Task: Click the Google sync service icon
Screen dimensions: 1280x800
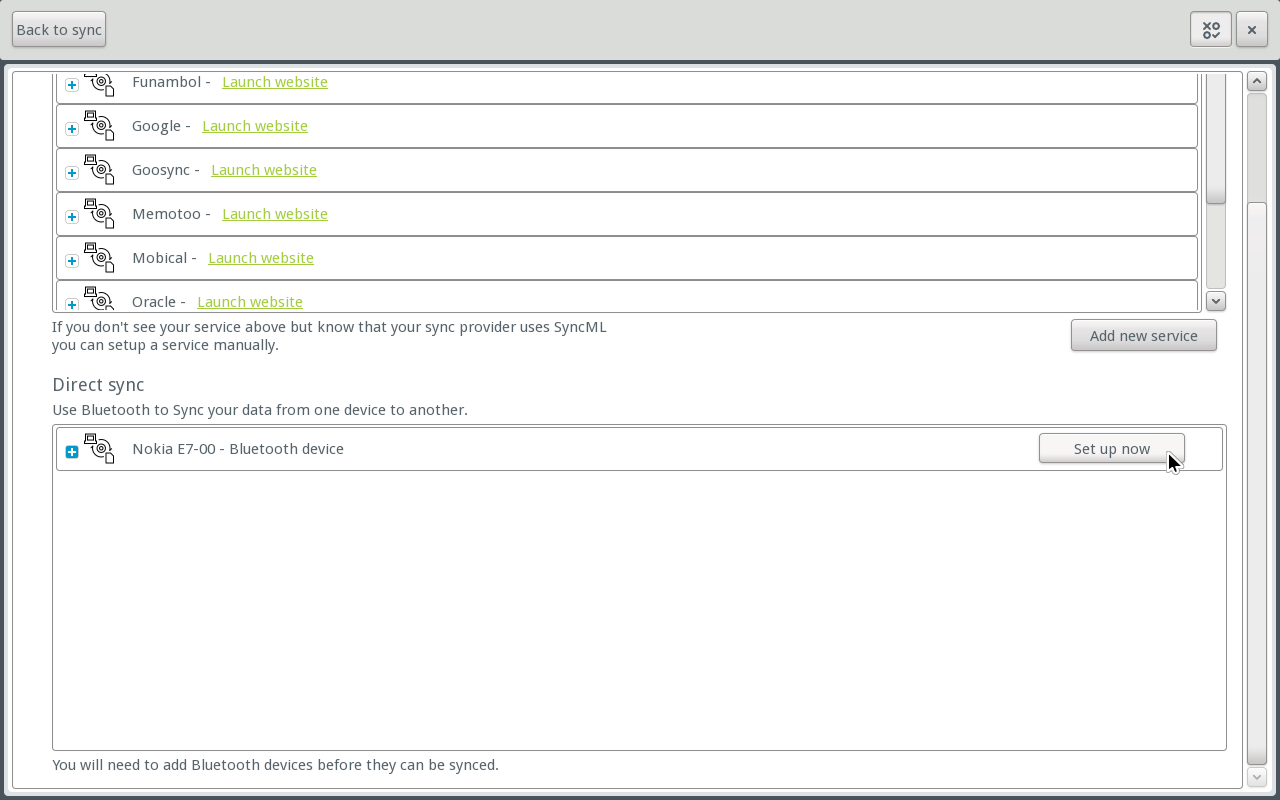Action: 99,126
